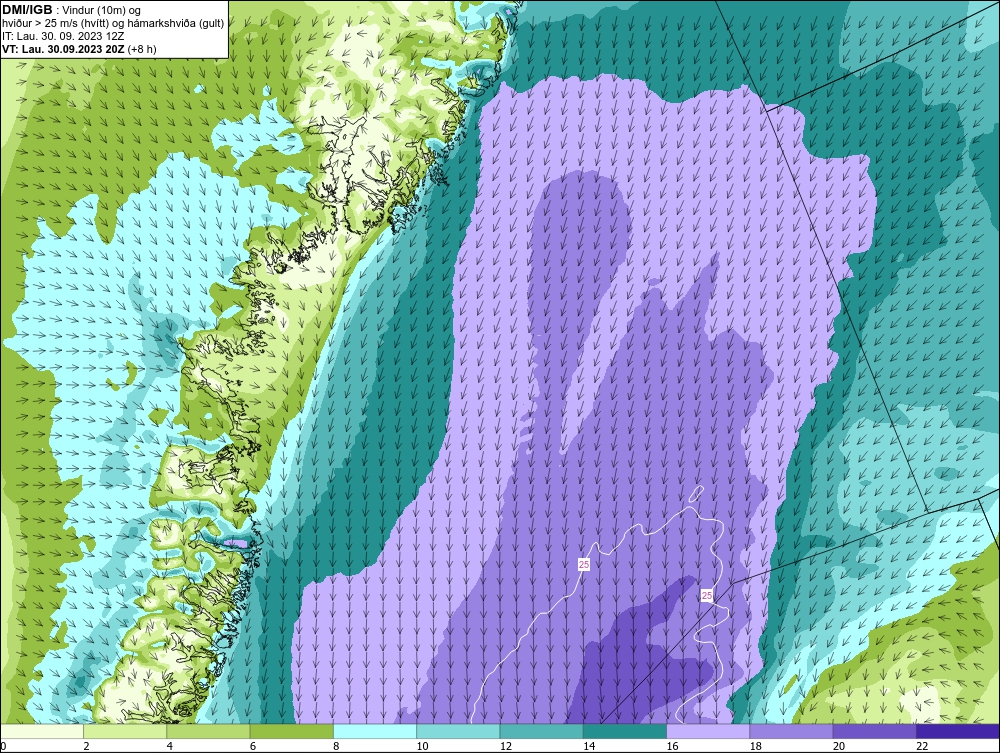Click the legend value '8'

pyautogui.click(x=336, y=747)
